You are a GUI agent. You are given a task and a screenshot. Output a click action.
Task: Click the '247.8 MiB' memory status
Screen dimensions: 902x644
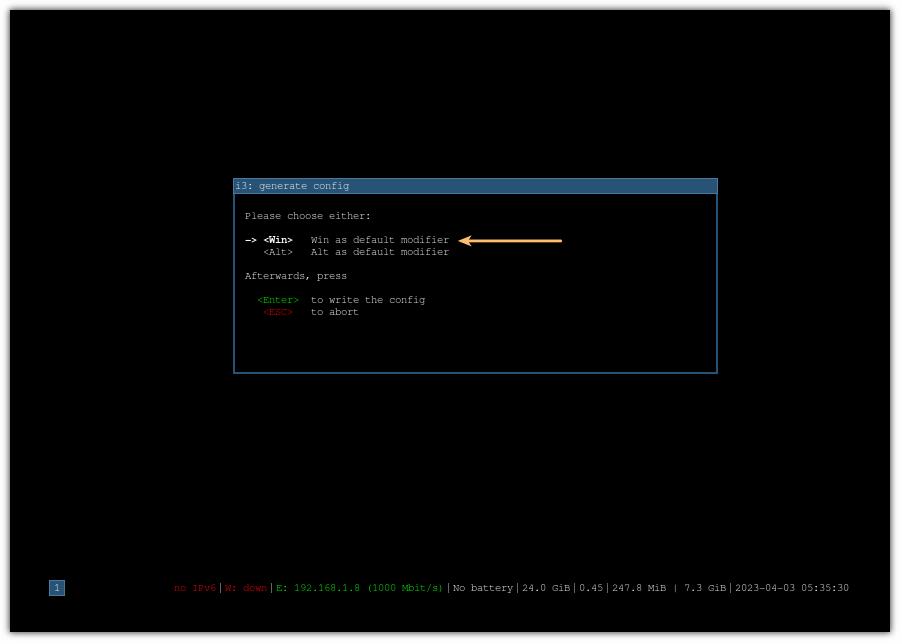639,588
